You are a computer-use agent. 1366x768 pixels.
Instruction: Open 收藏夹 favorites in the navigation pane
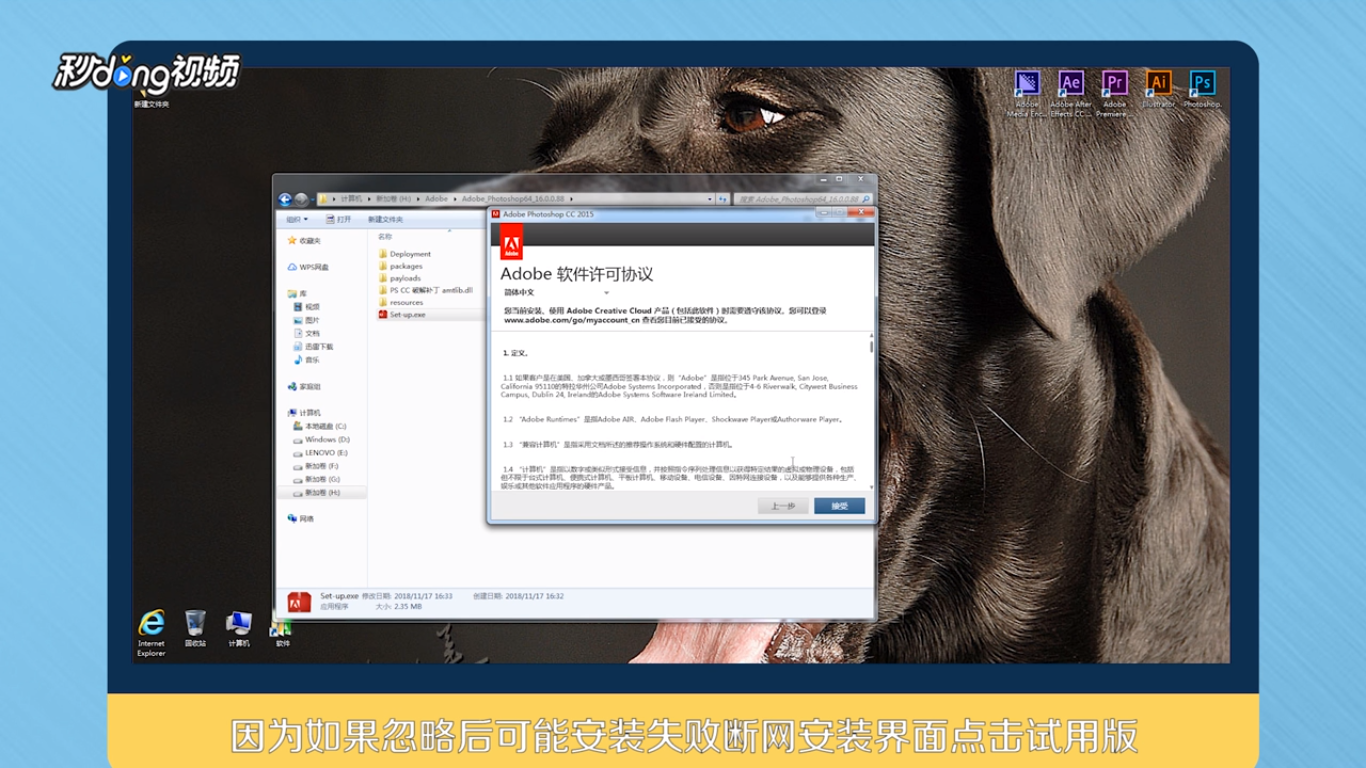click(304, 240)
